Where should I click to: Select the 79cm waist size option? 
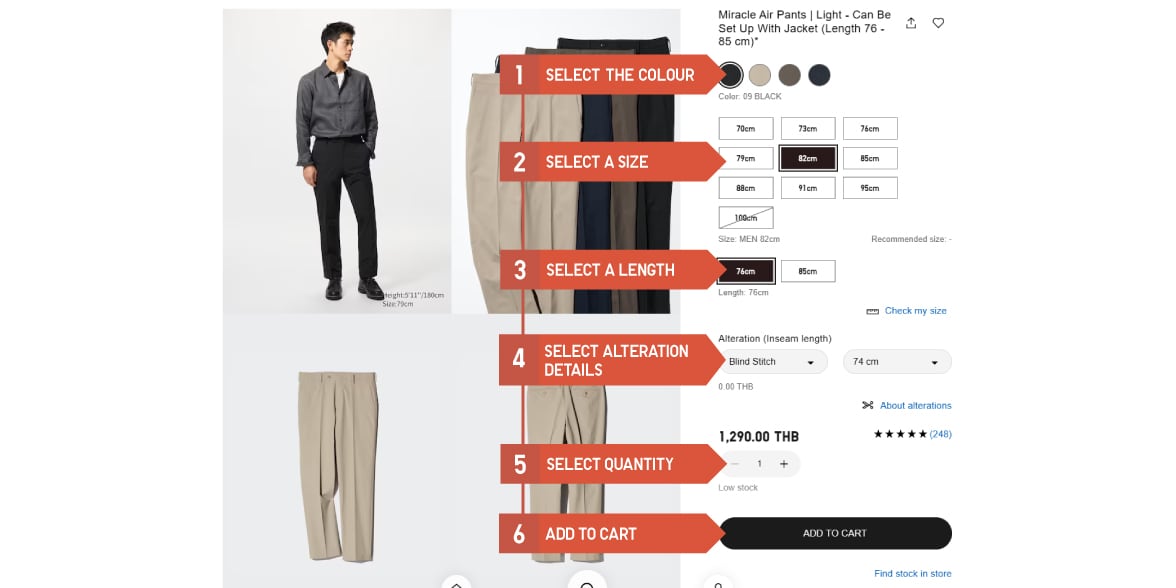click(746, 158)
